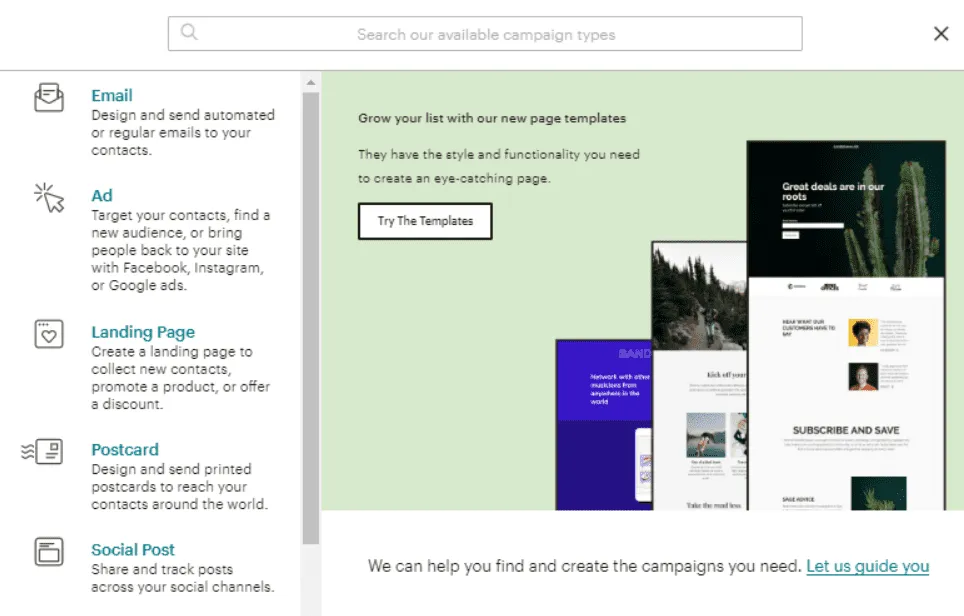Select the Postcard campaign heading
Screen dimensions: 964x616
pos(125,450)
